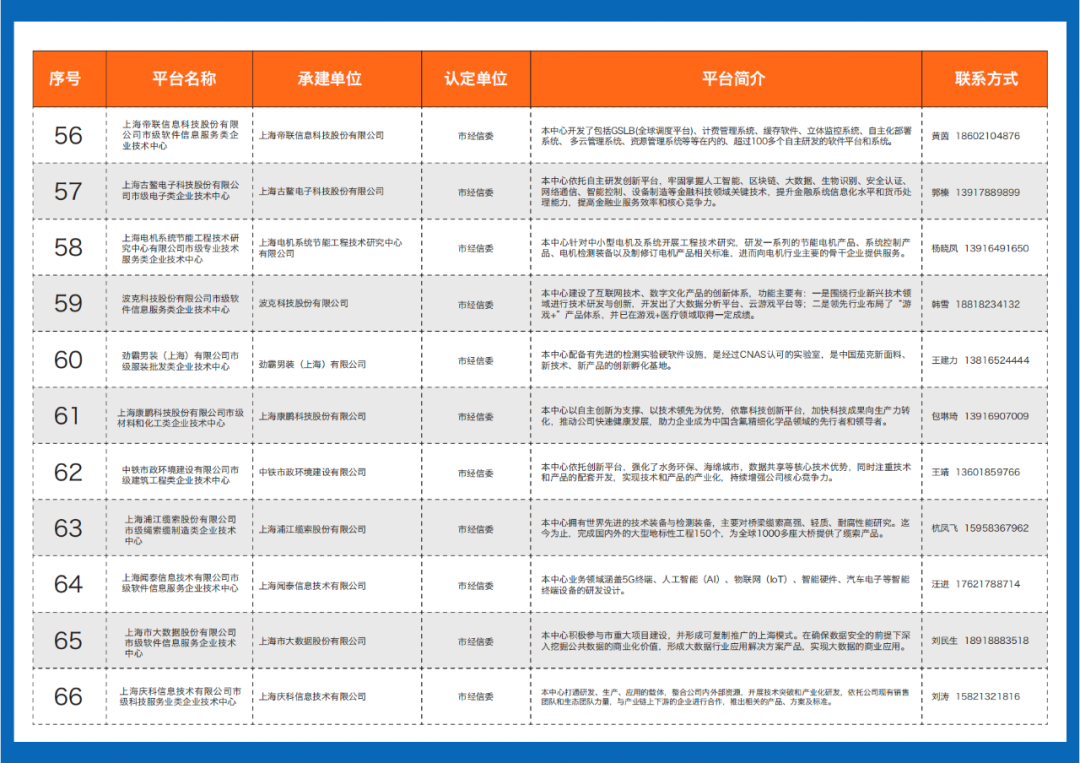The height and width of the screenshot is (763, 1080).
Task: Click the 平台简介 text mentioning GSLB
Action: (726, 136)
